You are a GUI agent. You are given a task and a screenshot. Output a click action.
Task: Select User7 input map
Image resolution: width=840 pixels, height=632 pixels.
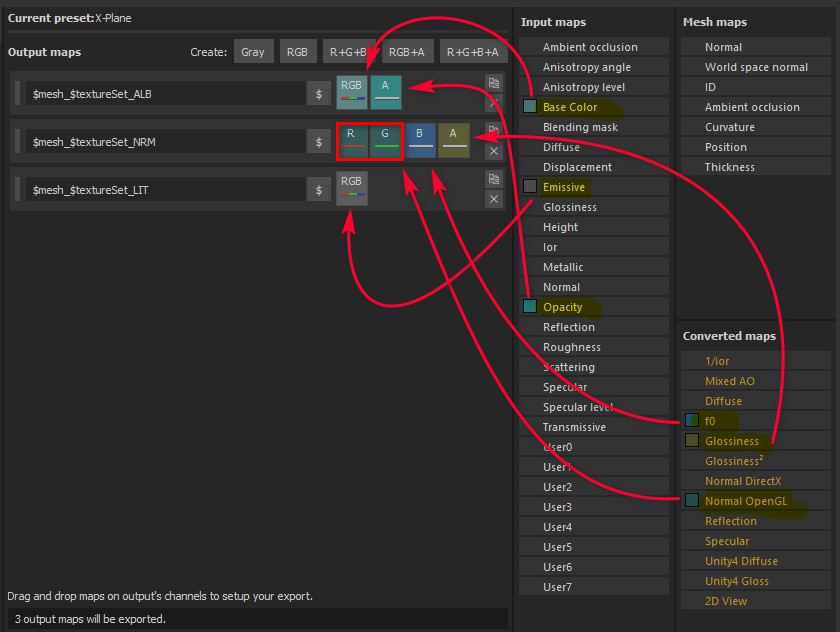point(594,587)
